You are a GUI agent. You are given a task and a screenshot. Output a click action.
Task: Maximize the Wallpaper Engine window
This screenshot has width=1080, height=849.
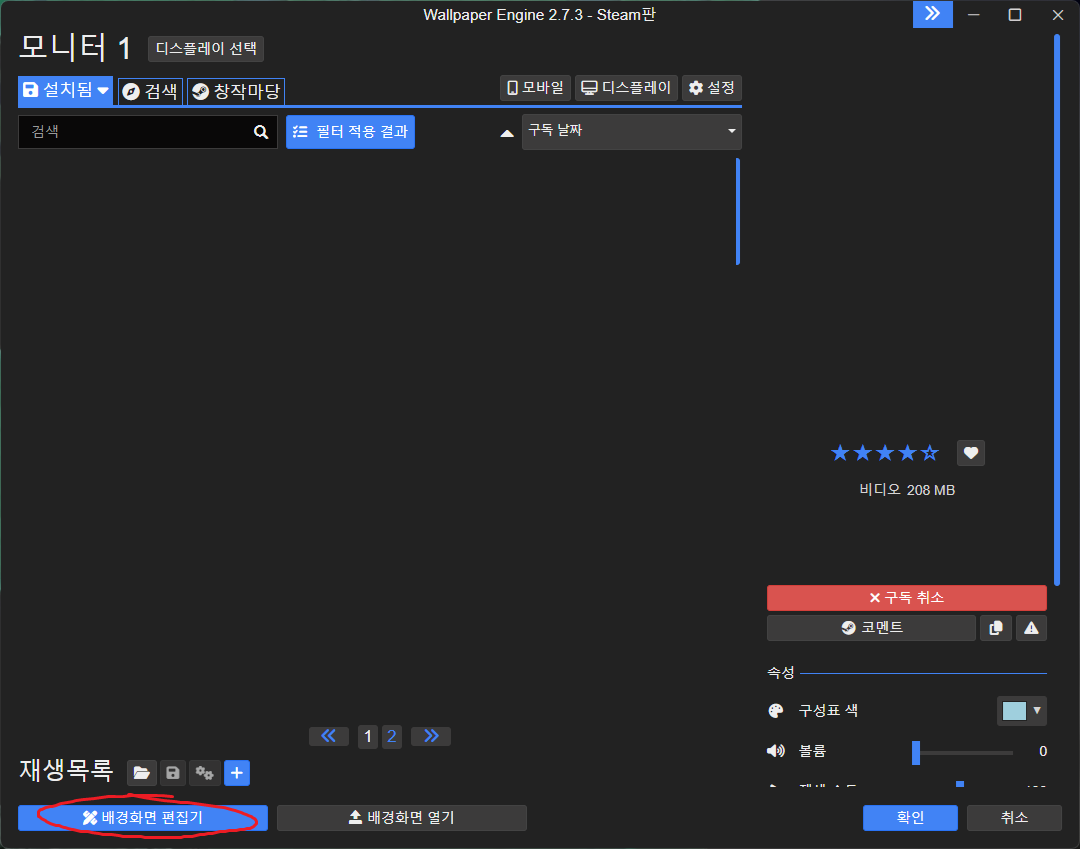point(1015,14)
